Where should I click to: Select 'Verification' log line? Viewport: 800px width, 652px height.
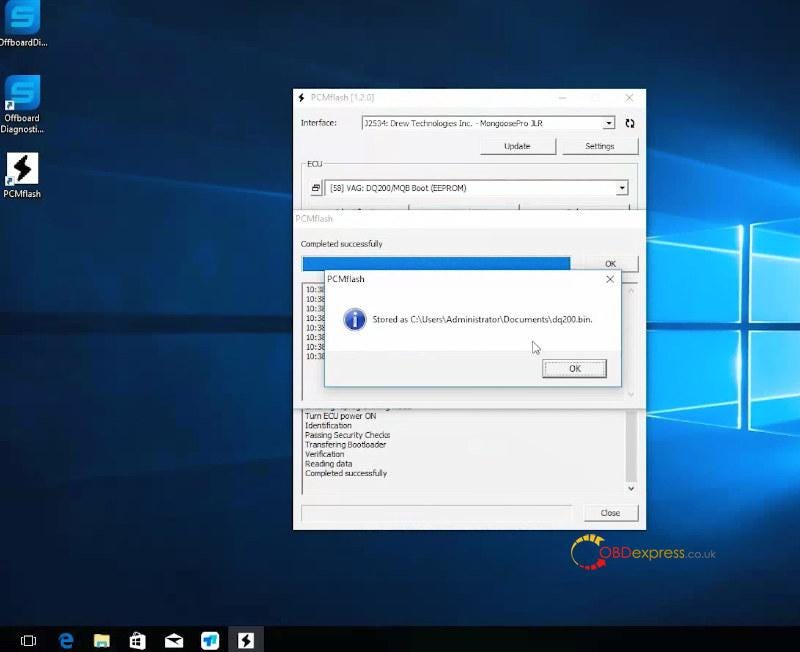coord(324,454)
